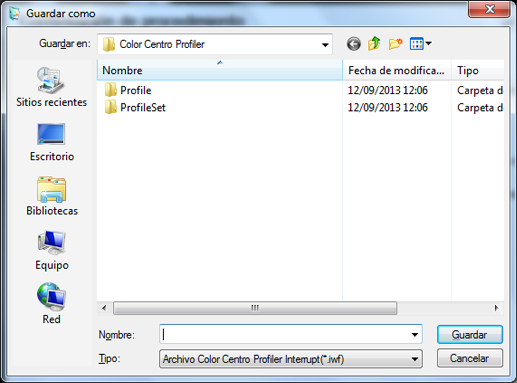Click the ProfileSet folder name

pyautogui.click(x=143, y=107)
